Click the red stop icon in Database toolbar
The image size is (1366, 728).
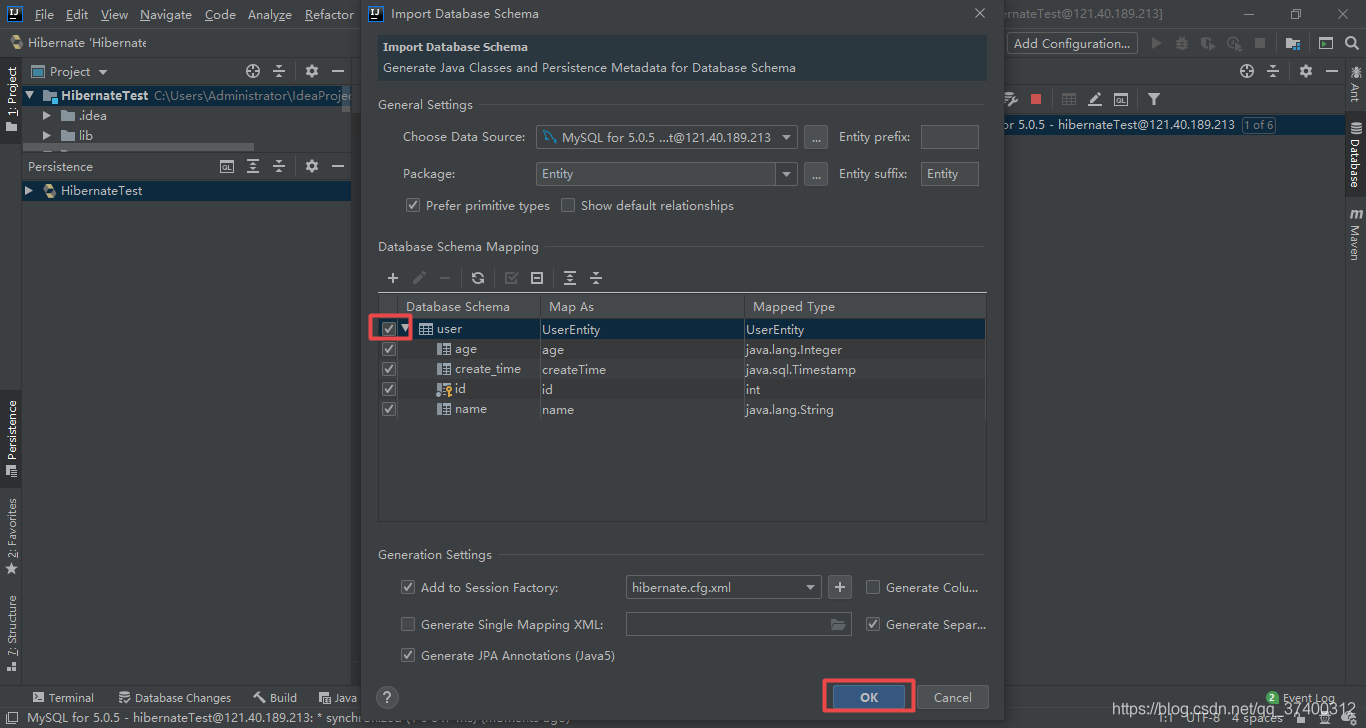[x=1036, y=99]
